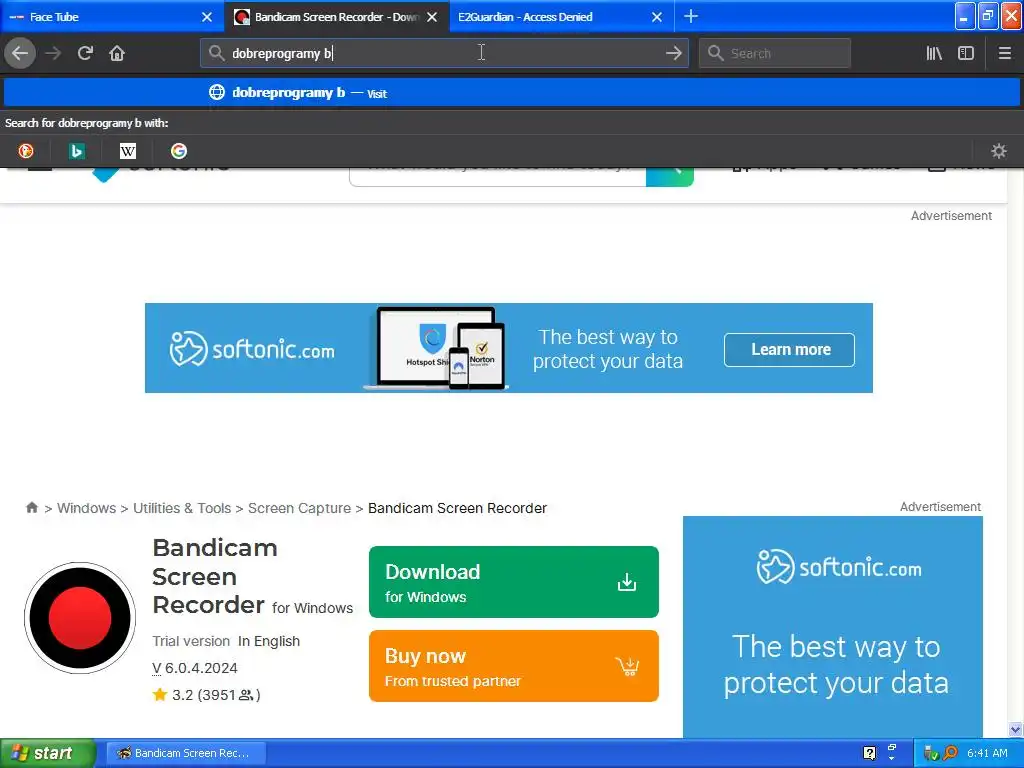1024x768 pixels.
Task: Click the page scrollbar down arrow
Action: pos(1015,729)
